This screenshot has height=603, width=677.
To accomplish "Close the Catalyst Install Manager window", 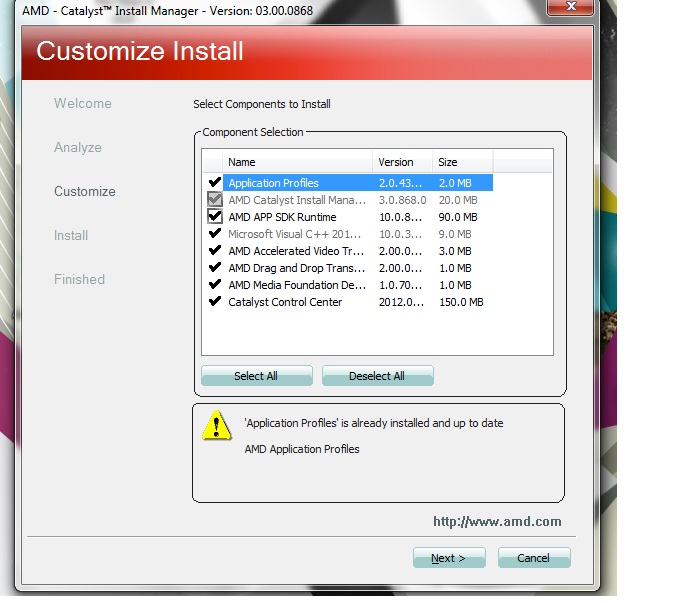I will 570,6.
